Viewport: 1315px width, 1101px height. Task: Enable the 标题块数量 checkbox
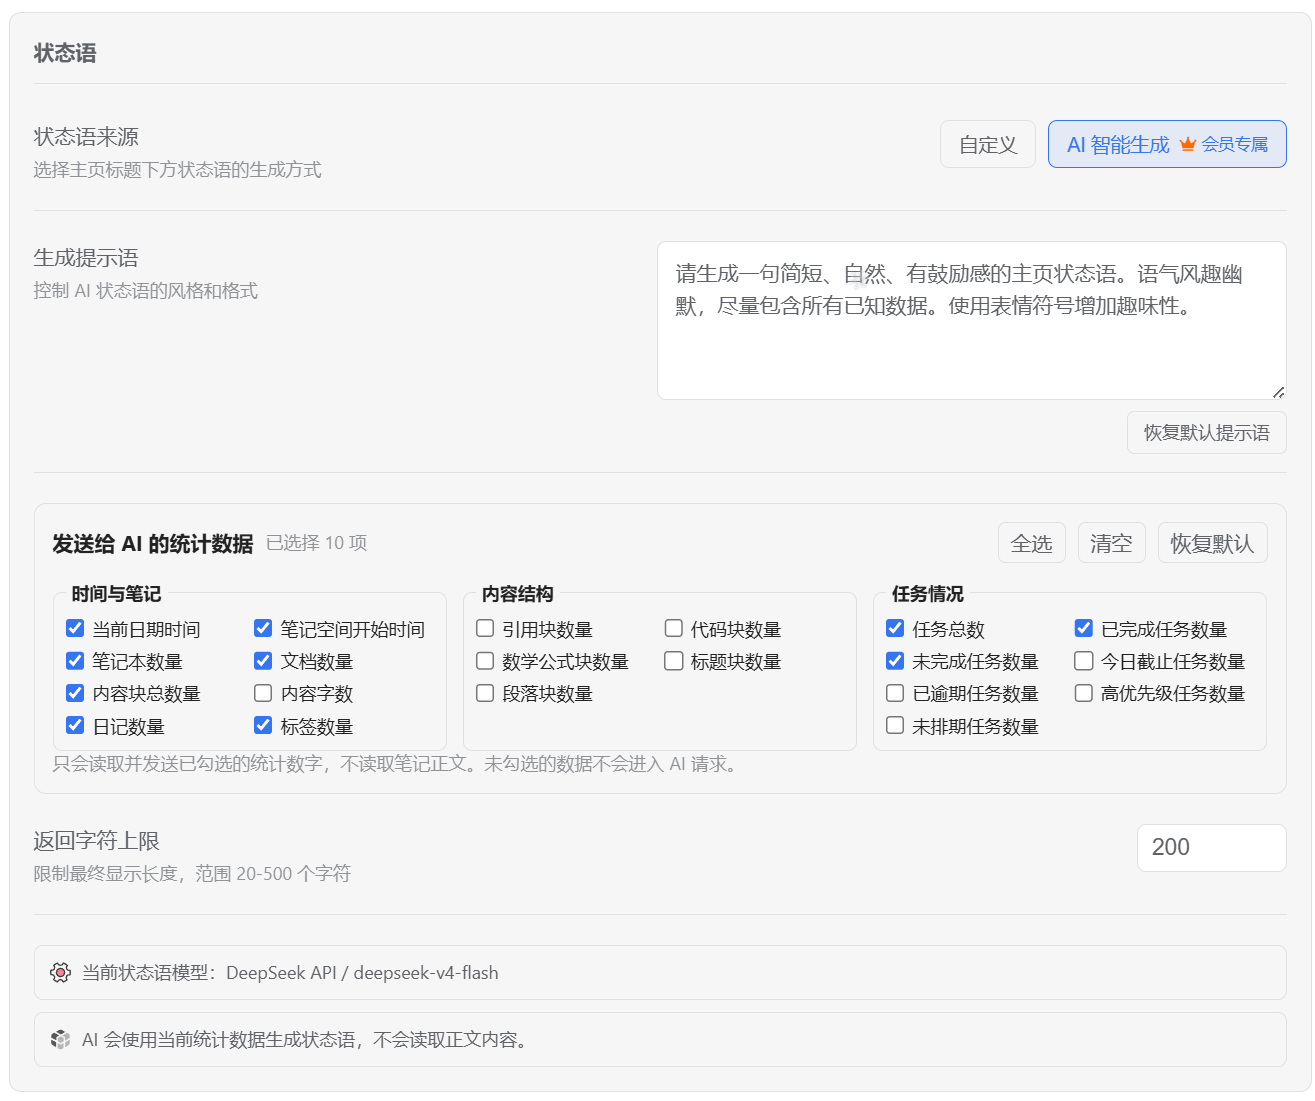pos(674,660)
